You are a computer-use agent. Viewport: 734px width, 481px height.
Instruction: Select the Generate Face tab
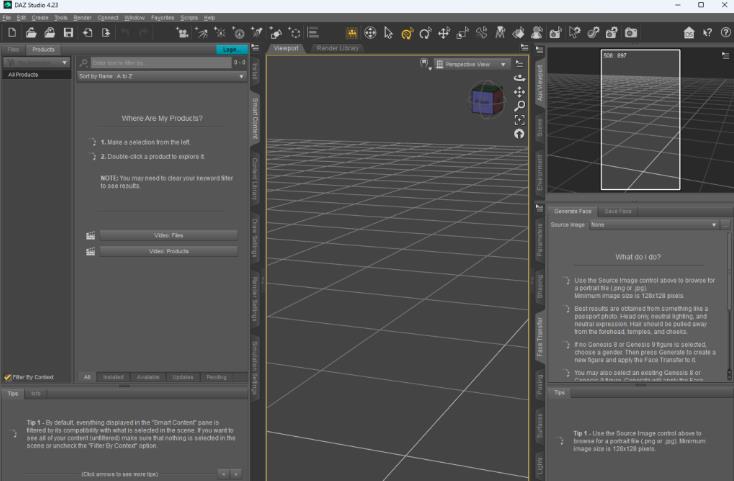pos(573,211)
